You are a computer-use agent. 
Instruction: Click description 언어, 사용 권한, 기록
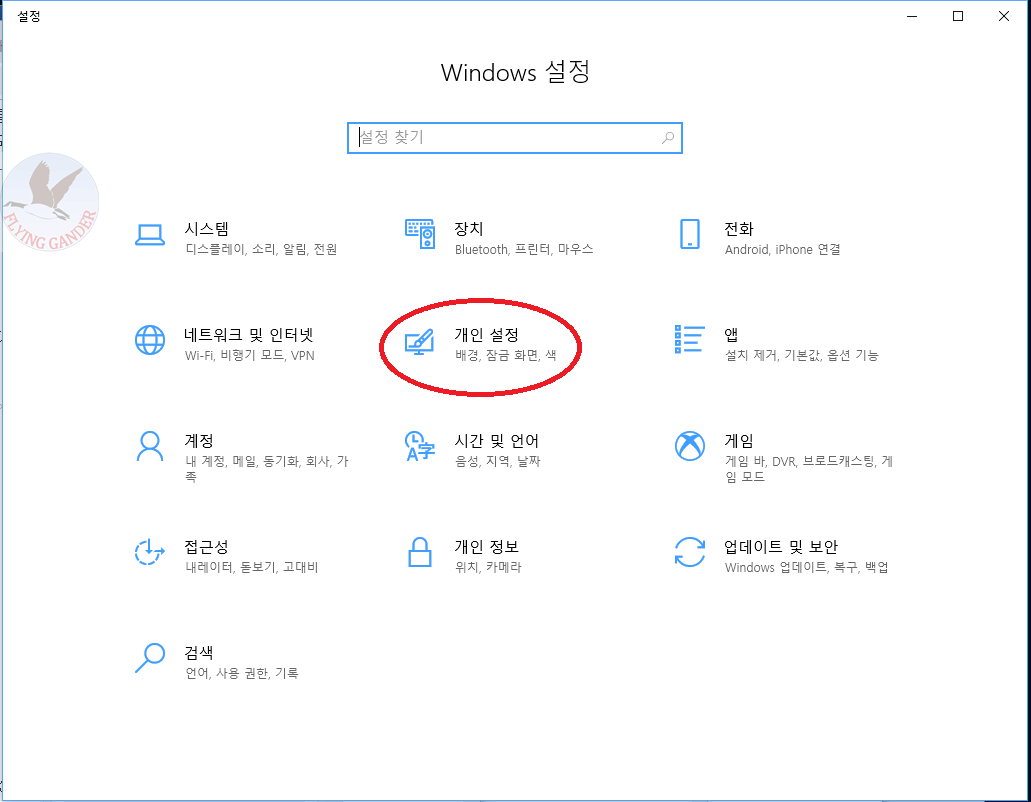(x=242, y=672)
